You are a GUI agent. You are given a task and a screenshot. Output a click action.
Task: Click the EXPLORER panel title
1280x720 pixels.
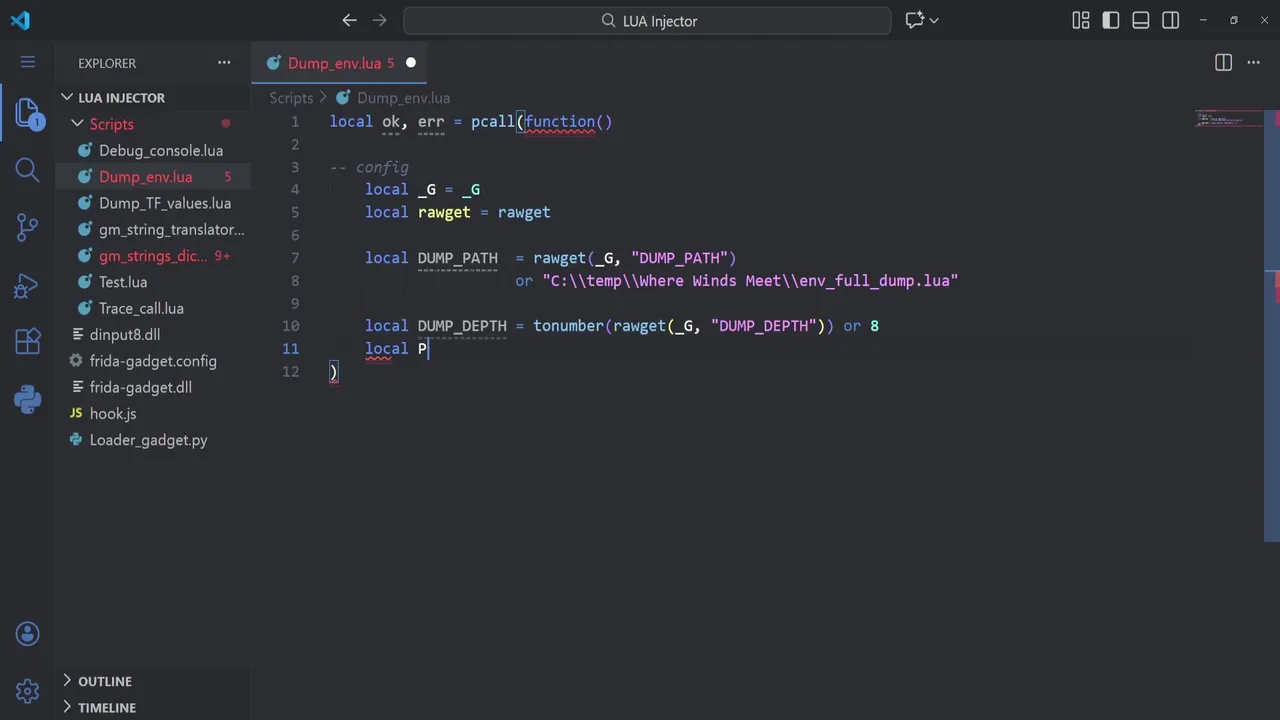(x=107, y=63)
